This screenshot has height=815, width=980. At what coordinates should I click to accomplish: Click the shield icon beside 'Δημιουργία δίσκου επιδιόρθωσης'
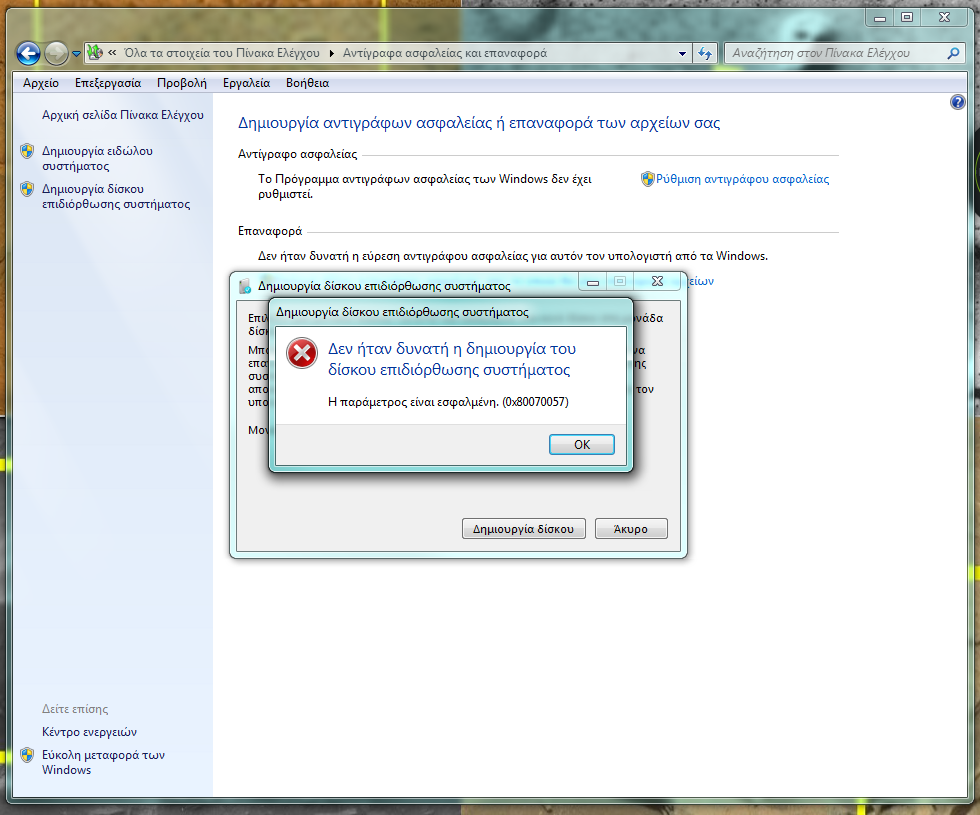pyautogui.click(x=27, y=189)
